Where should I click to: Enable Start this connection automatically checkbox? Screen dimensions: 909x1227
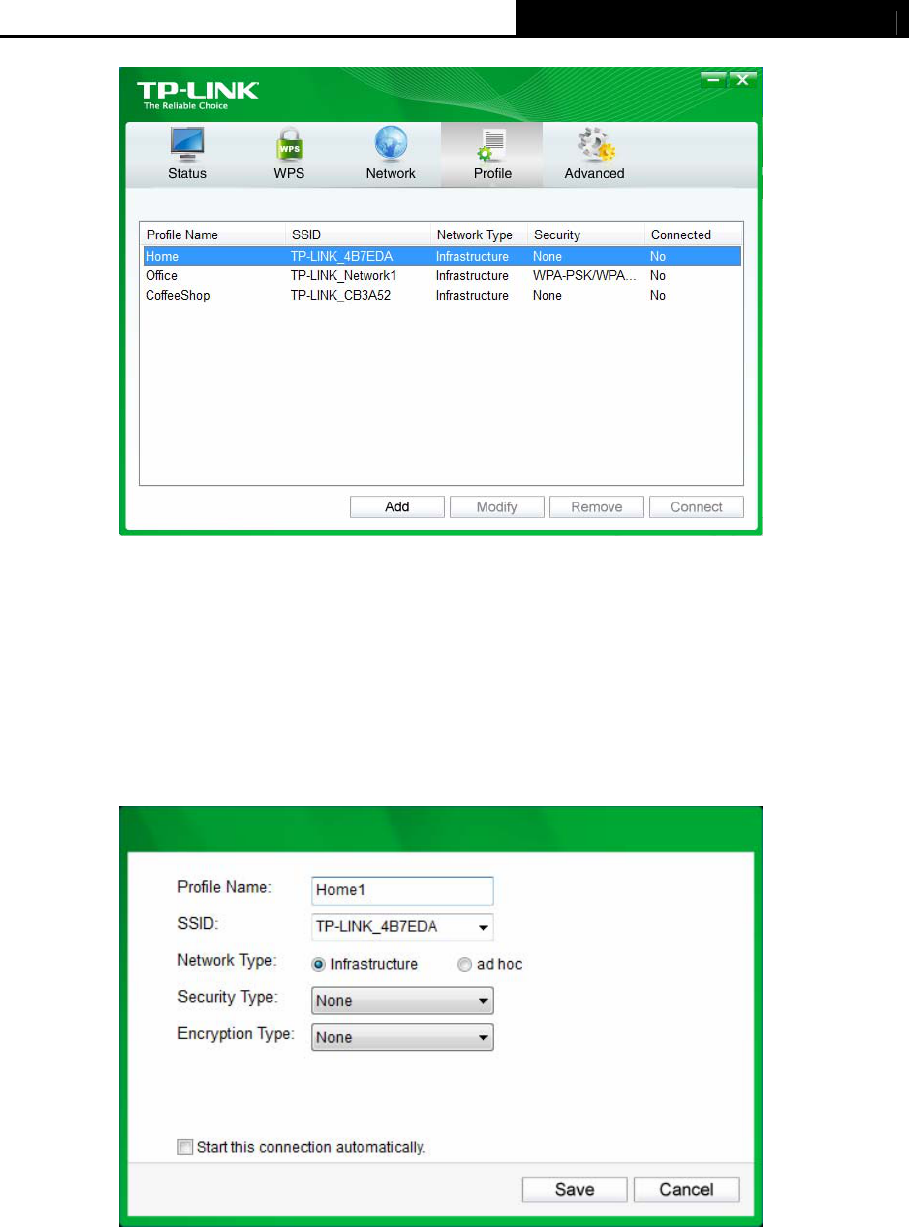pos(185,1147)
